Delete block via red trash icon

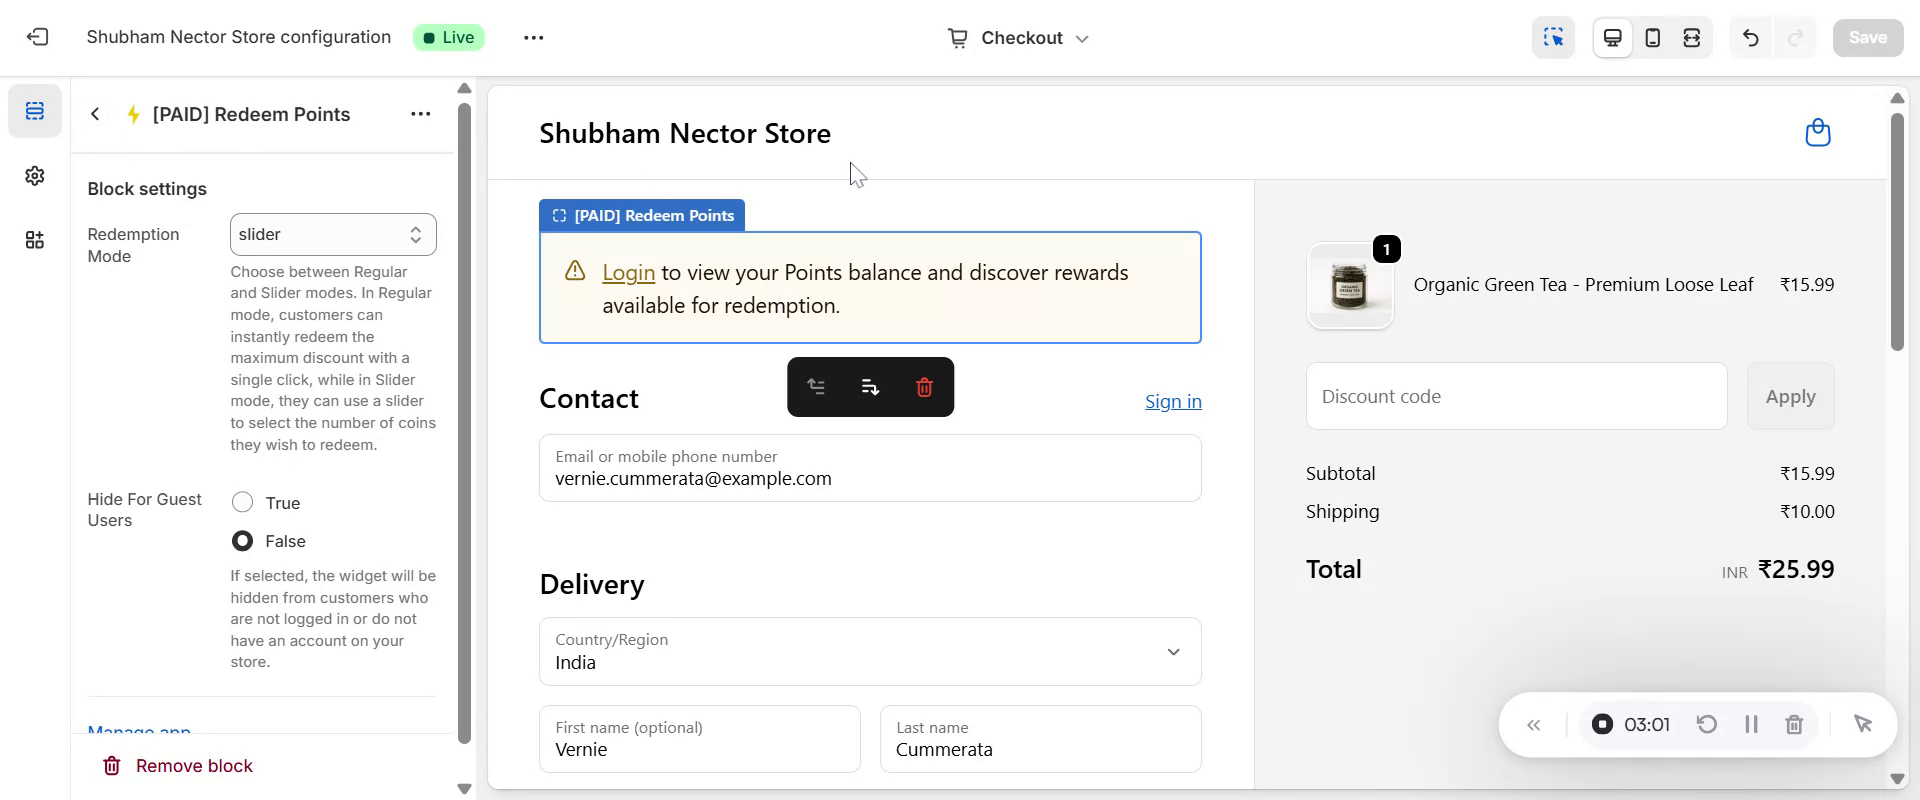(x=924, y=387)
